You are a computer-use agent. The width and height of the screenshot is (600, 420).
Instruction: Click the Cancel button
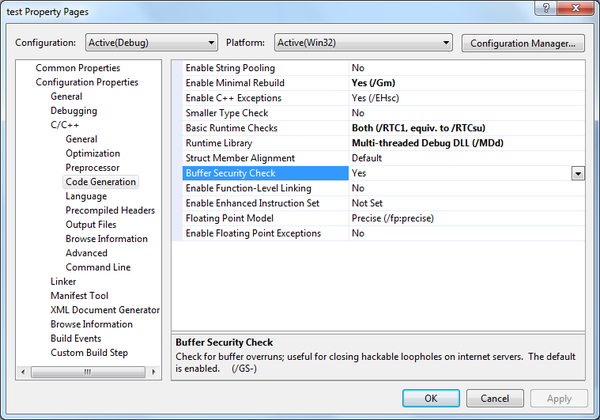coord(495,398)
